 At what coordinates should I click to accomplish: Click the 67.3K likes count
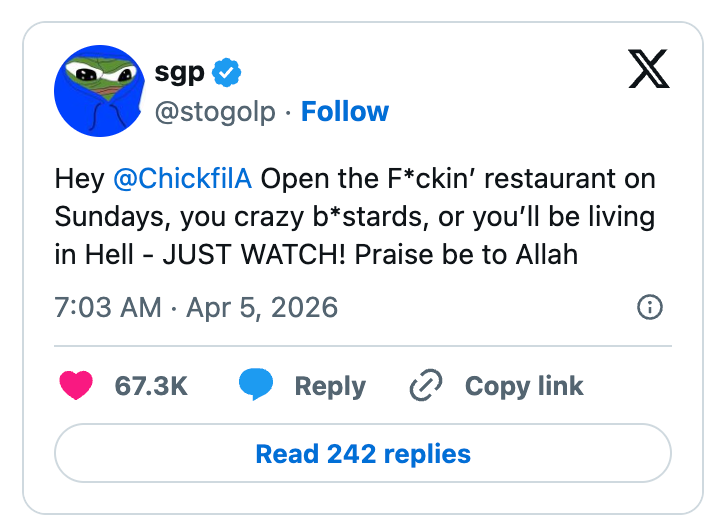[x=151, y=386]
